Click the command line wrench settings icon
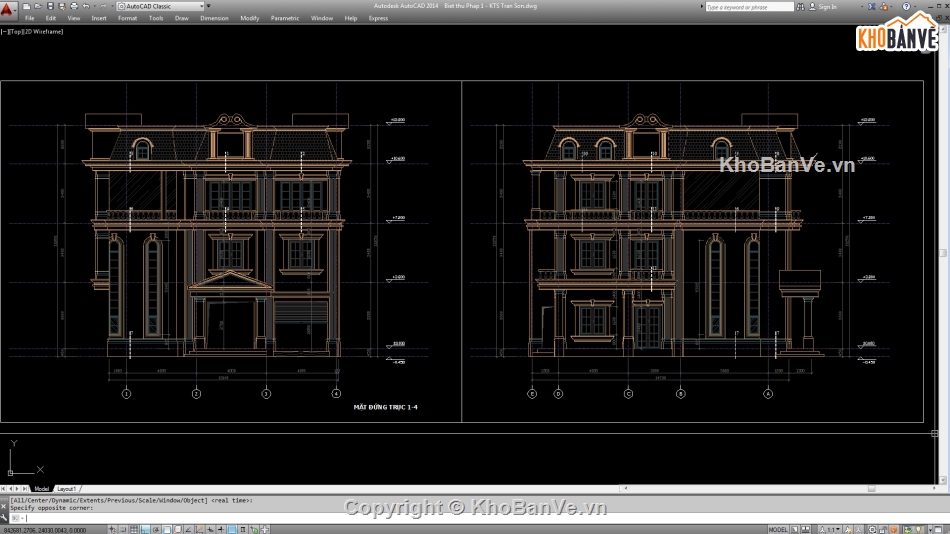This screenshot has height=534, width=950. tap(4, 518)
